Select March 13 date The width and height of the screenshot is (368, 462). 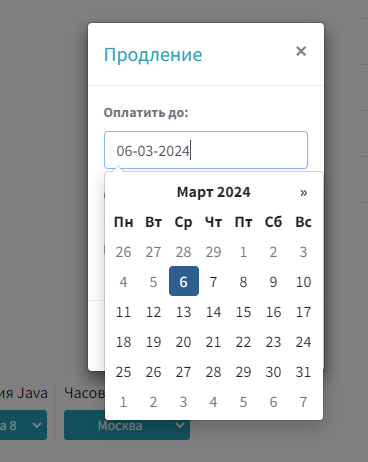pos(183,312)
